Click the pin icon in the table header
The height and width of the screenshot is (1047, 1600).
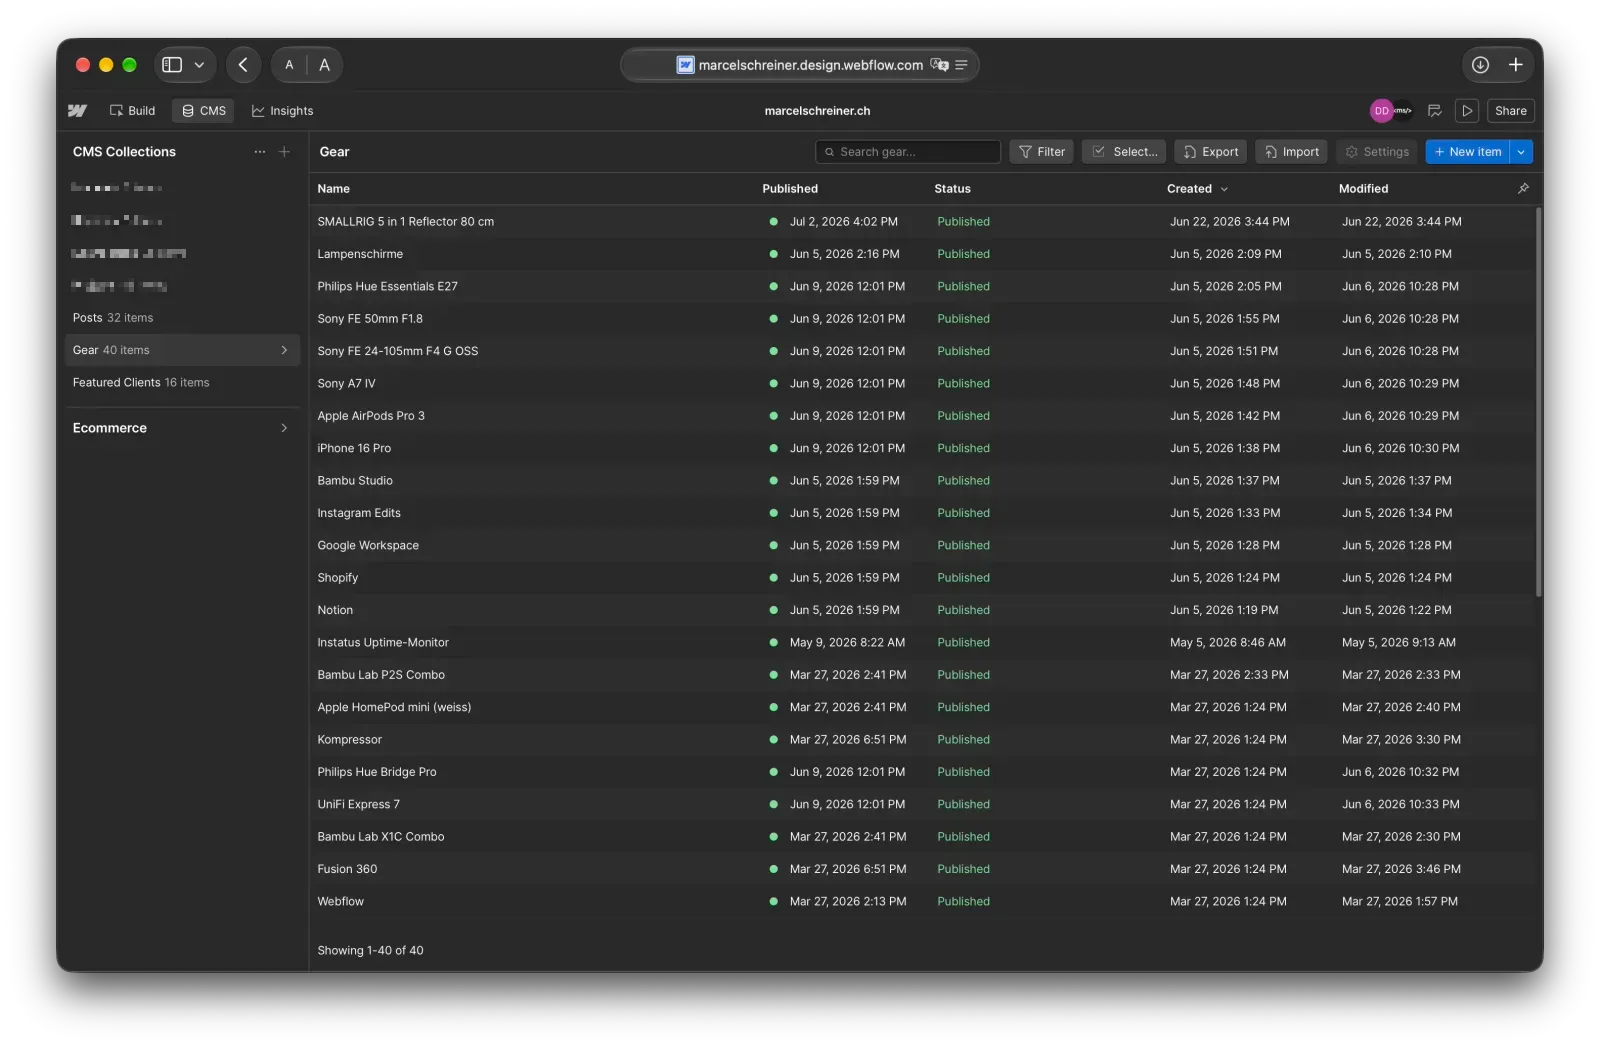point(1523,188)
